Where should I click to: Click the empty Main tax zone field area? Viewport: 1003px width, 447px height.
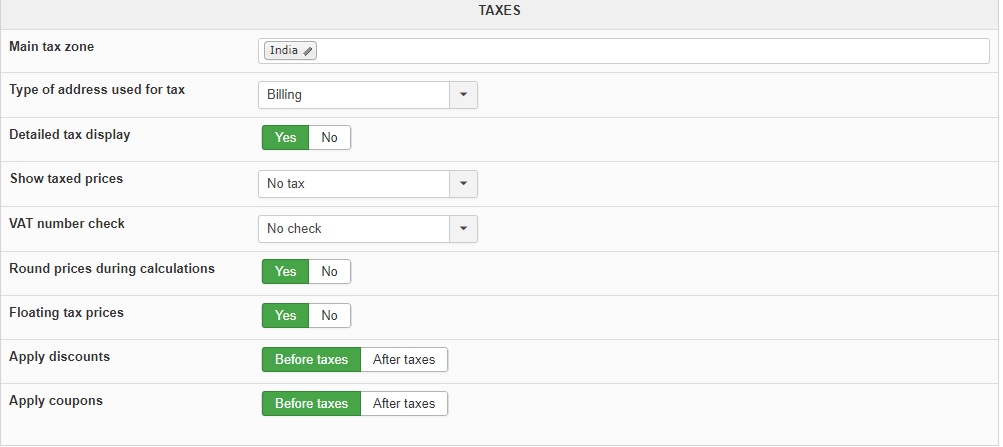click(650, 51)
